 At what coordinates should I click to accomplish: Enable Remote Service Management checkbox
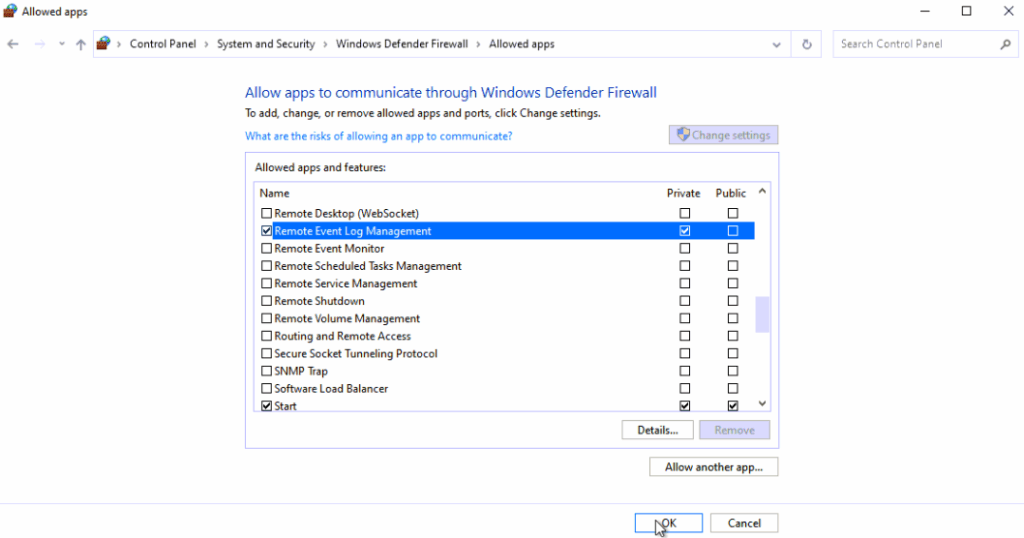(x=266, y=283)
